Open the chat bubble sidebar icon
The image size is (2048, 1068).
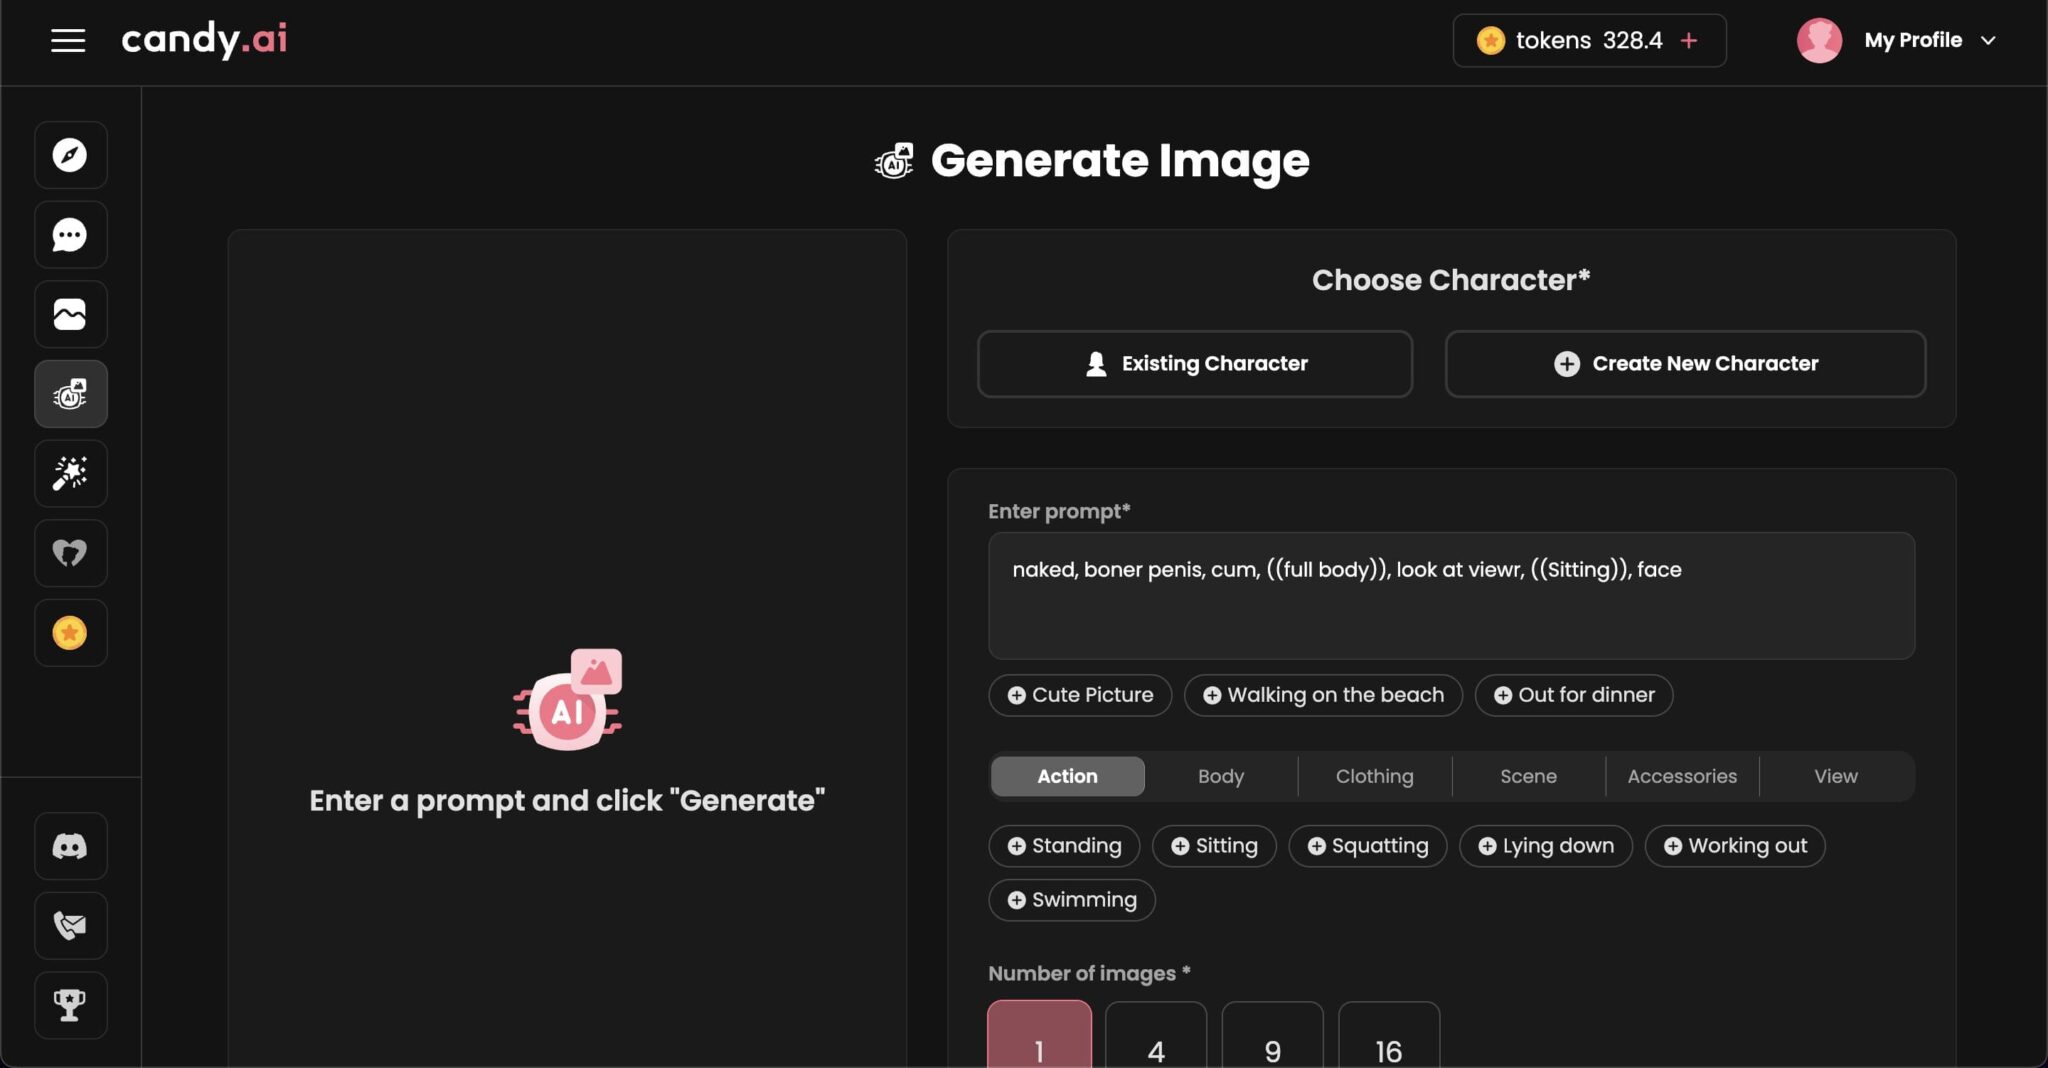pos(70,235)
